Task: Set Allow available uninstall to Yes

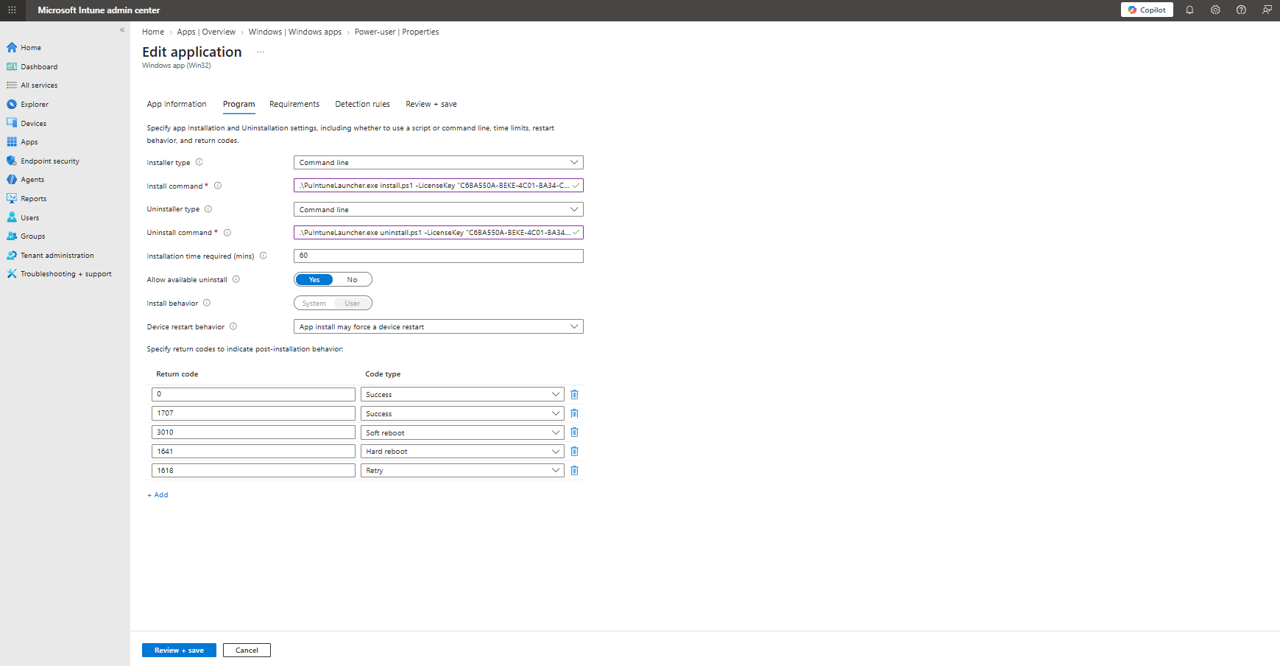Action: click(x=314, y=280)
